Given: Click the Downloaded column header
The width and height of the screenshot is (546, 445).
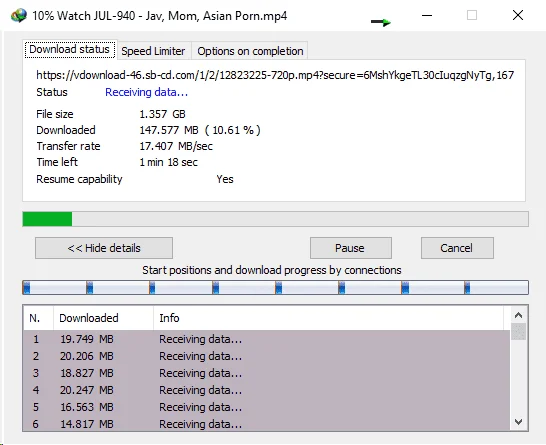Looking at the screenshot, I should pos(103,318).
